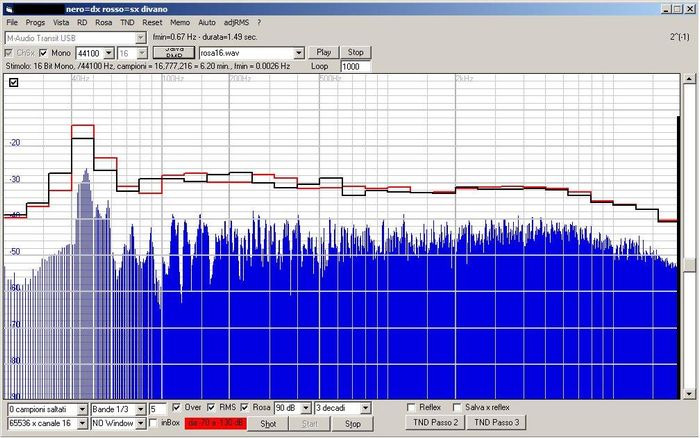Click the input field showing 5
The height and width of the screenshot is (438, 700).
coord(158,409)
